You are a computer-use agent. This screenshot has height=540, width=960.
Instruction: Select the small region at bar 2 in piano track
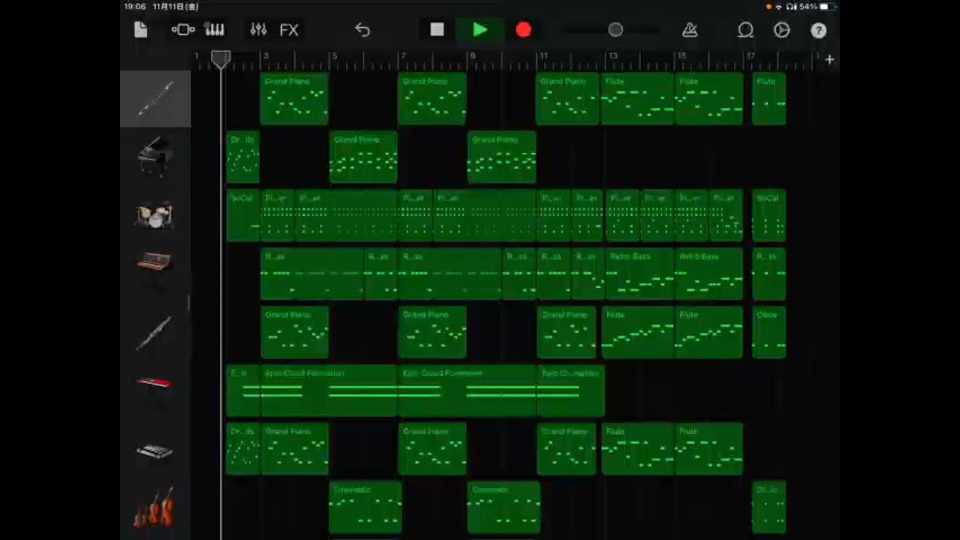(243, 157)
